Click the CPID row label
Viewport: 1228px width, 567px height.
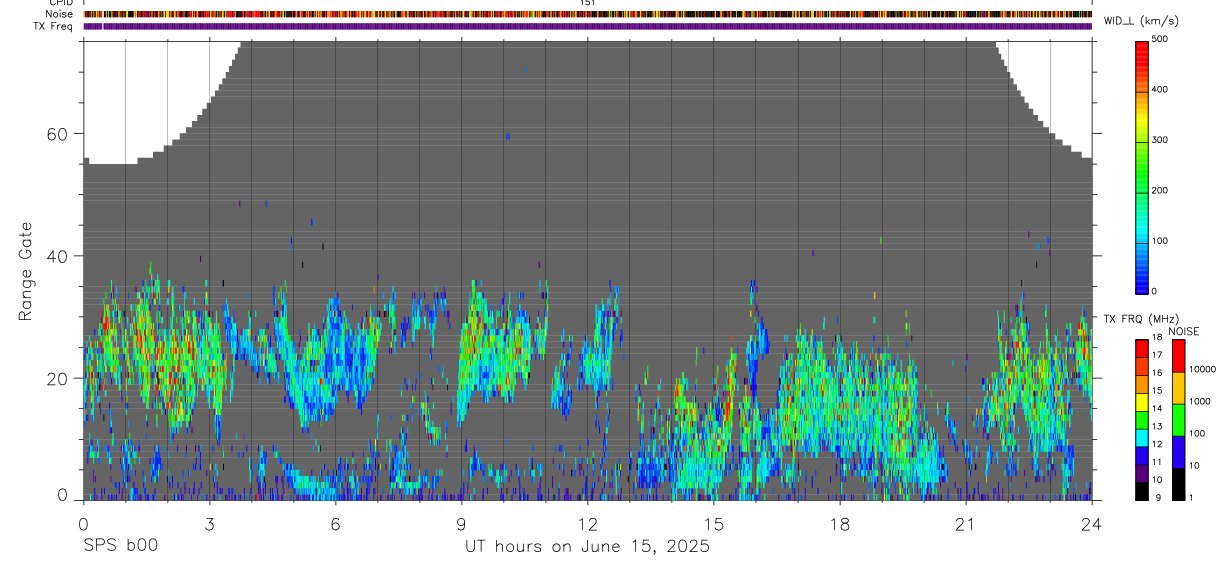click(60, 4)
